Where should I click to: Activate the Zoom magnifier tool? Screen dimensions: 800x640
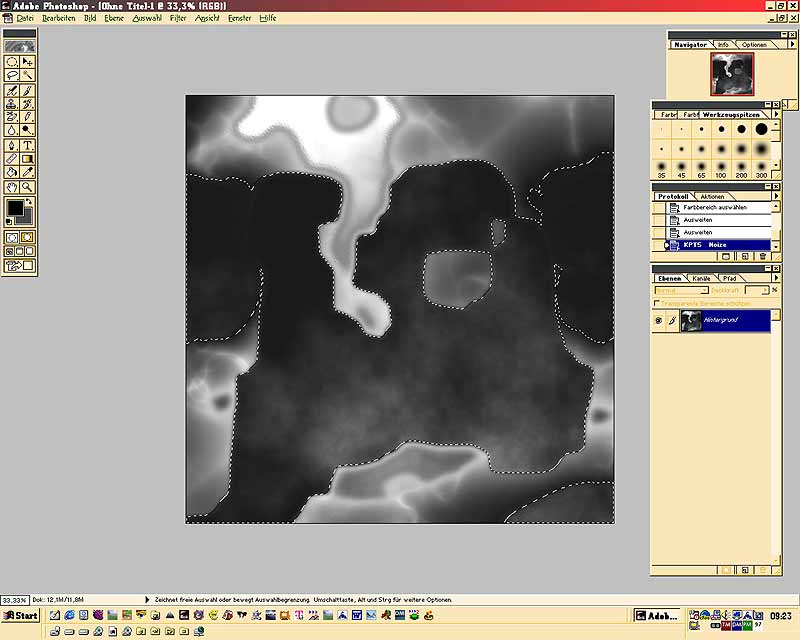coord(28,186)
